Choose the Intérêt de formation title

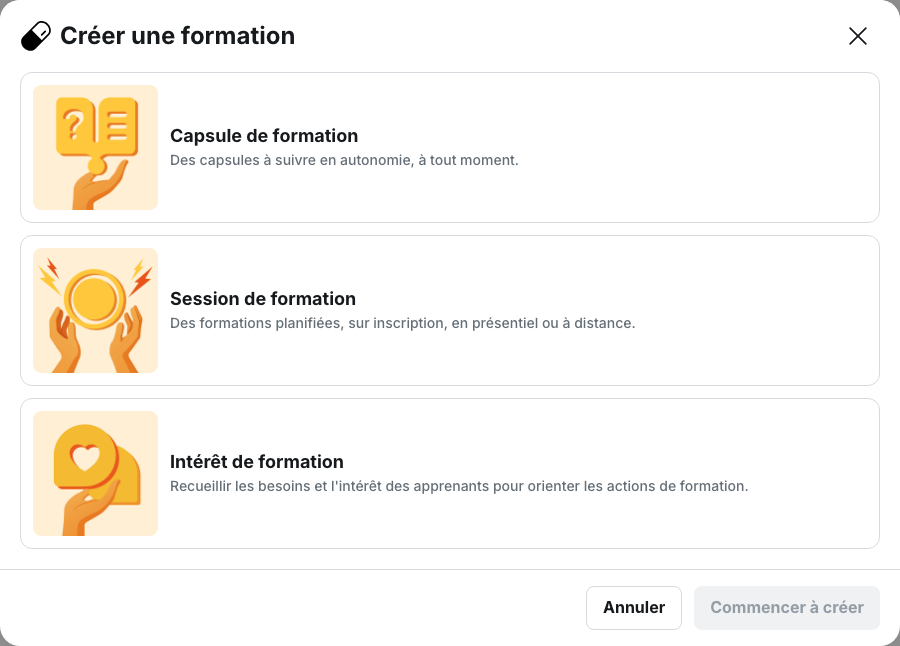(x=257, y=462)
